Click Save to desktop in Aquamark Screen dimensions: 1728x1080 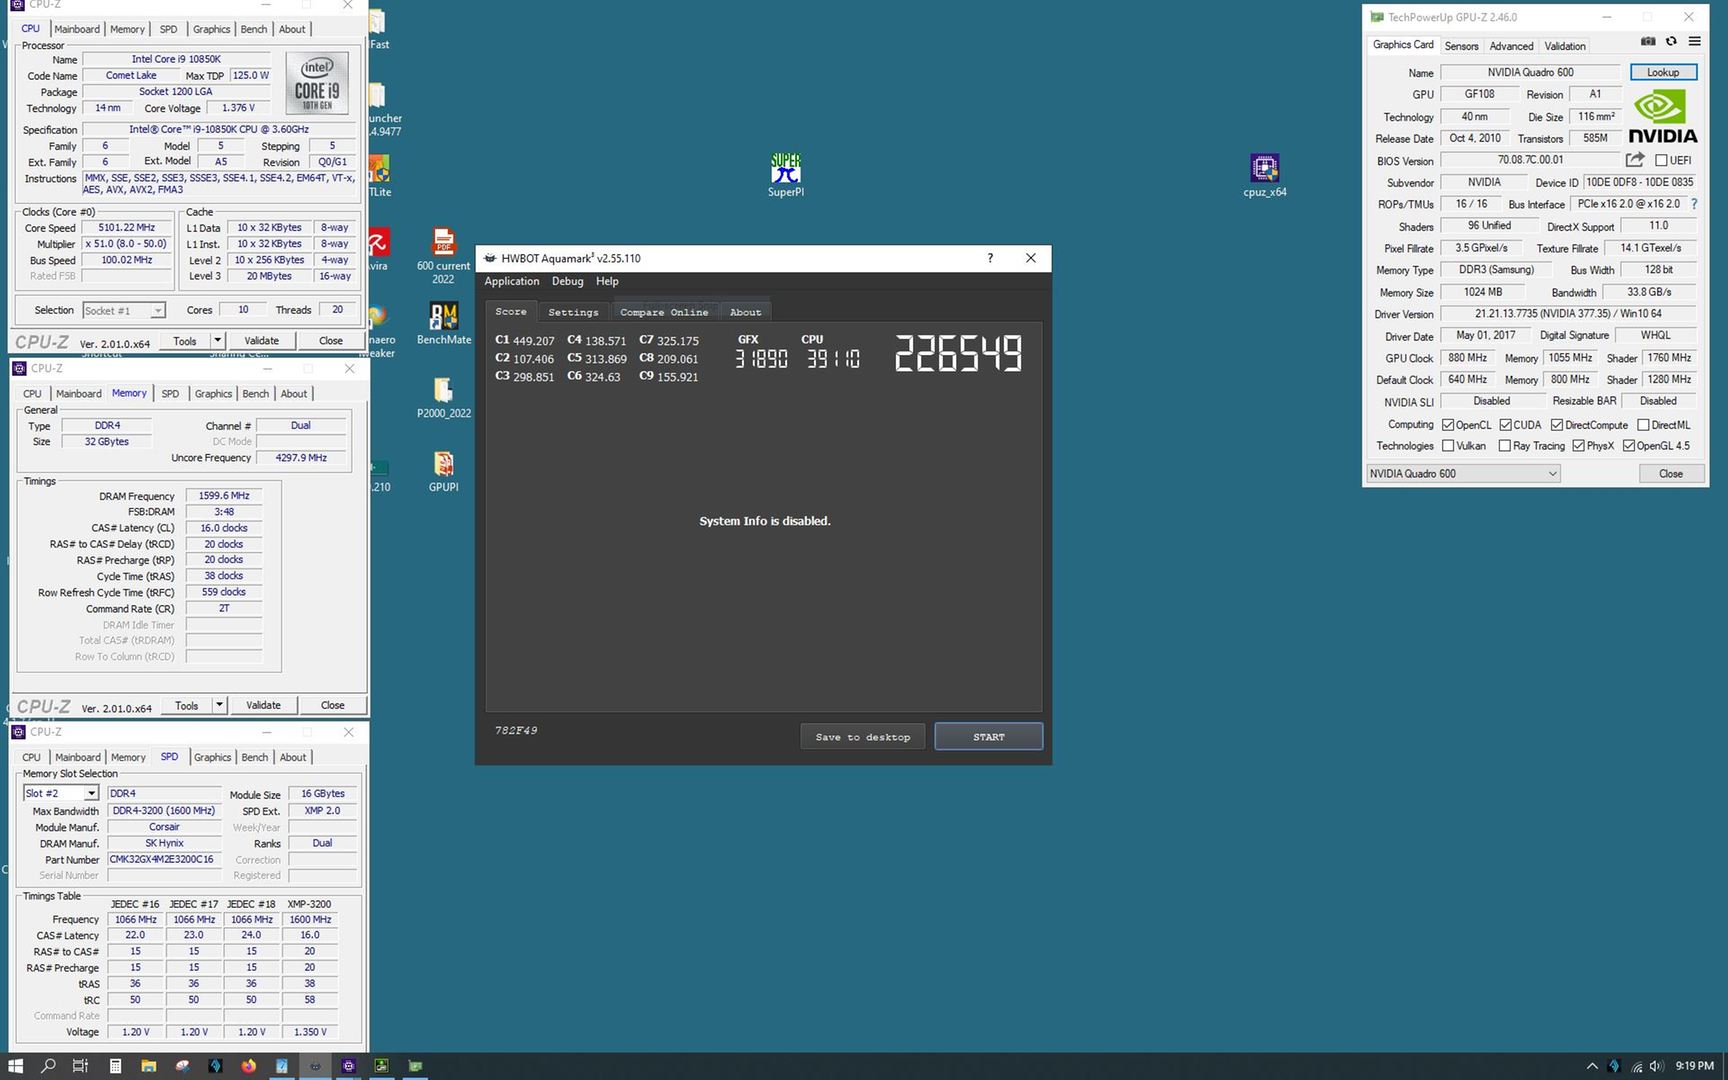(x=863, y=737)
